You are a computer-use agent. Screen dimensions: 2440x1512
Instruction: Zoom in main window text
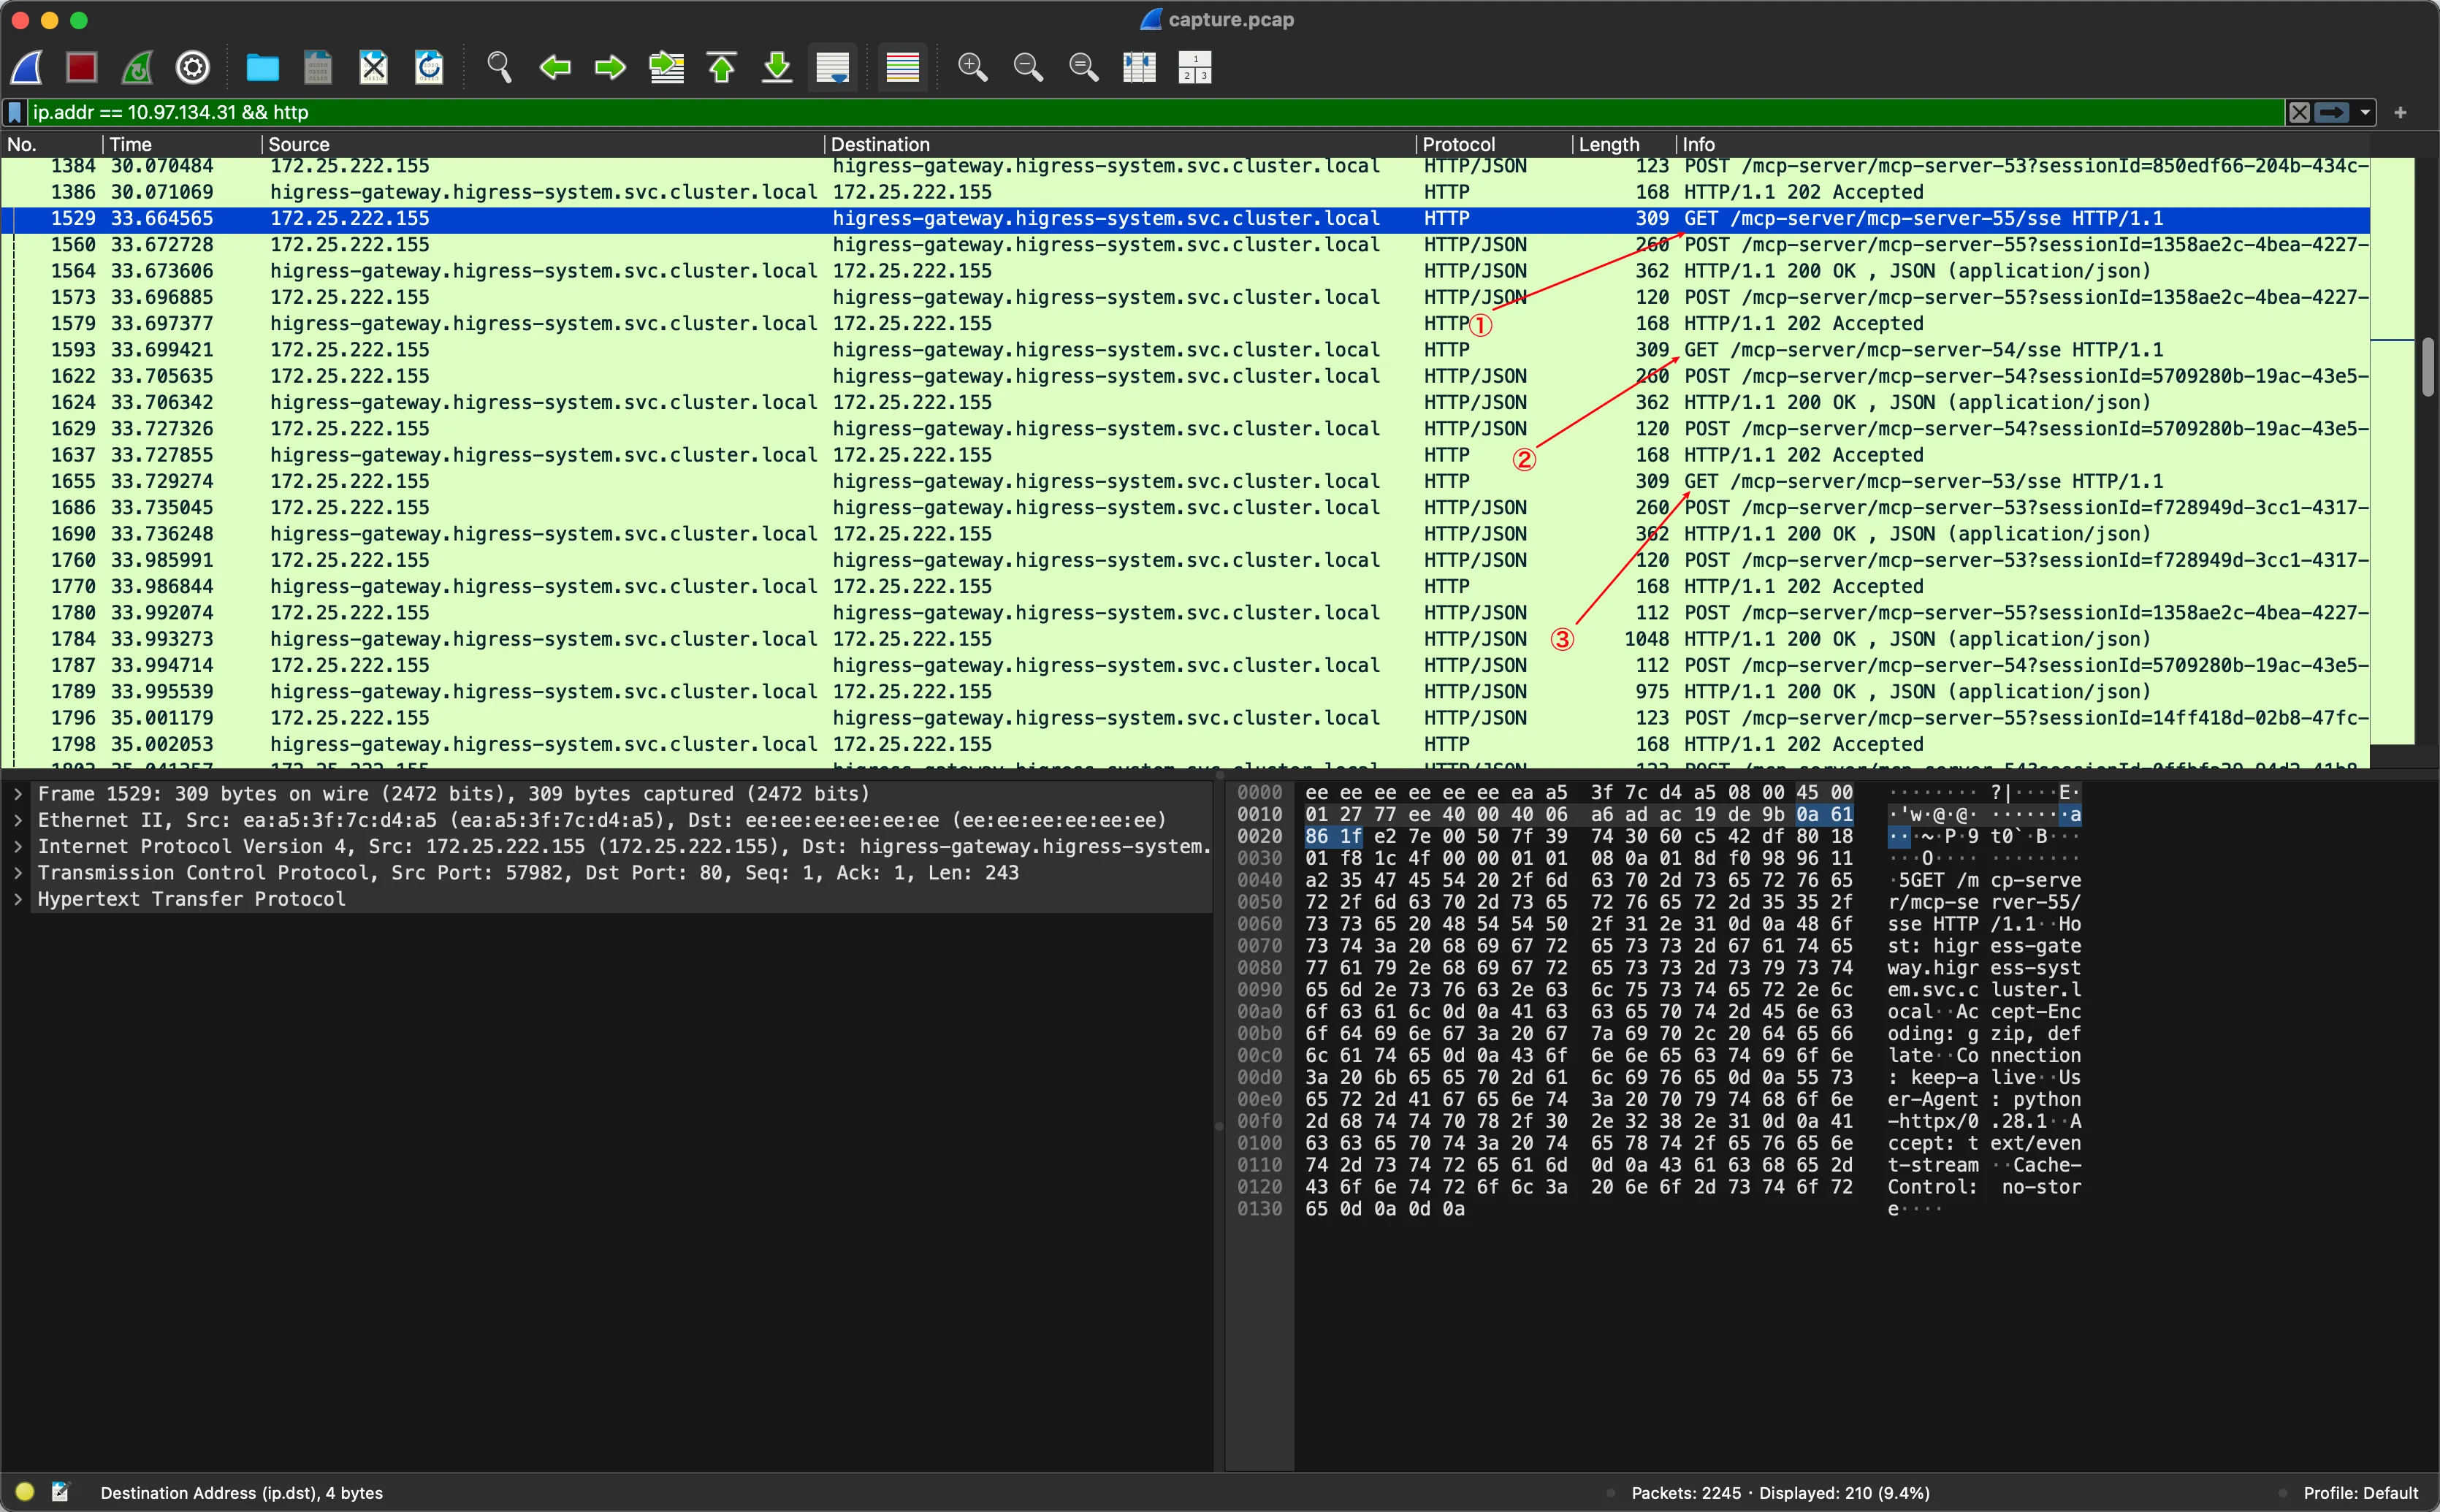pyautogui.click(x=973, y=67)
